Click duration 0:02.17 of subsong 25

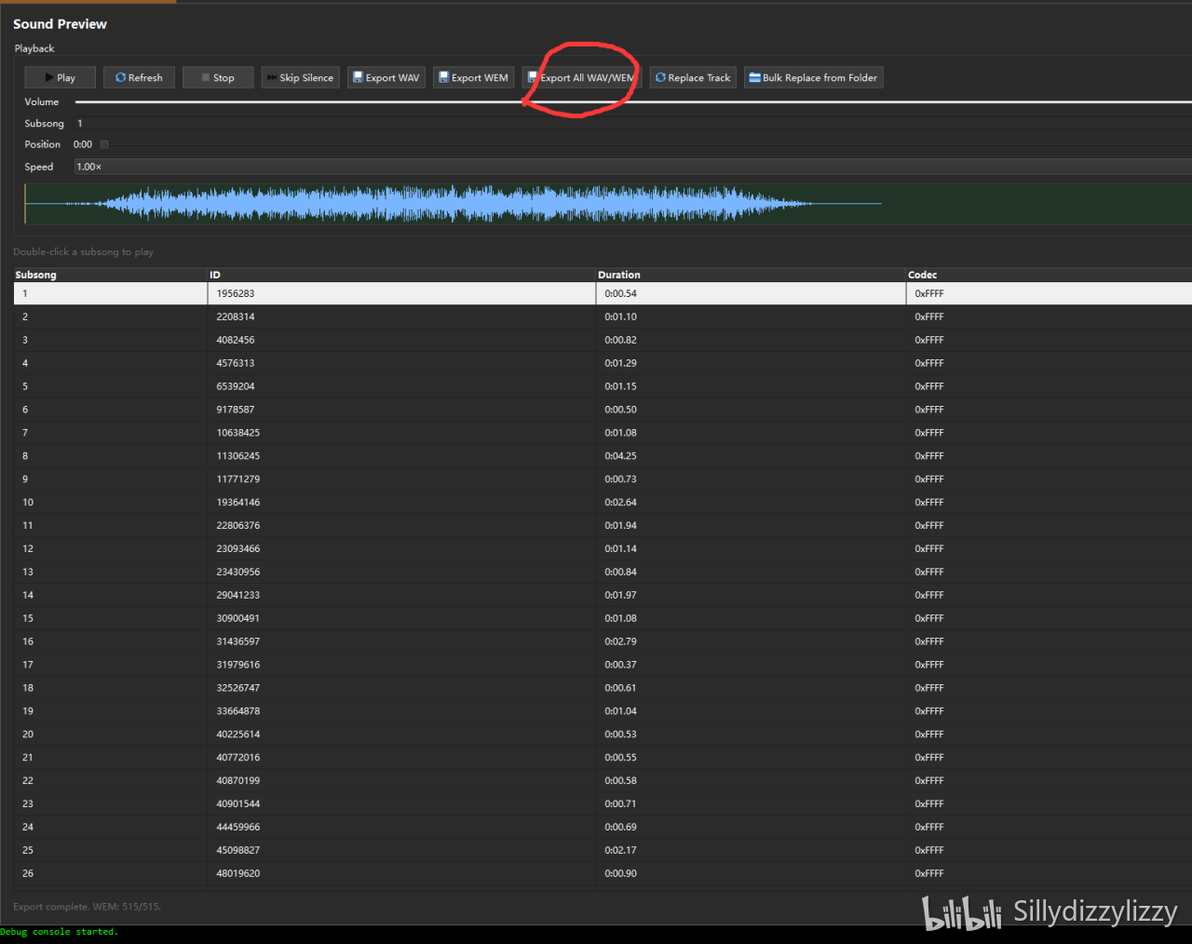(620, 850)
